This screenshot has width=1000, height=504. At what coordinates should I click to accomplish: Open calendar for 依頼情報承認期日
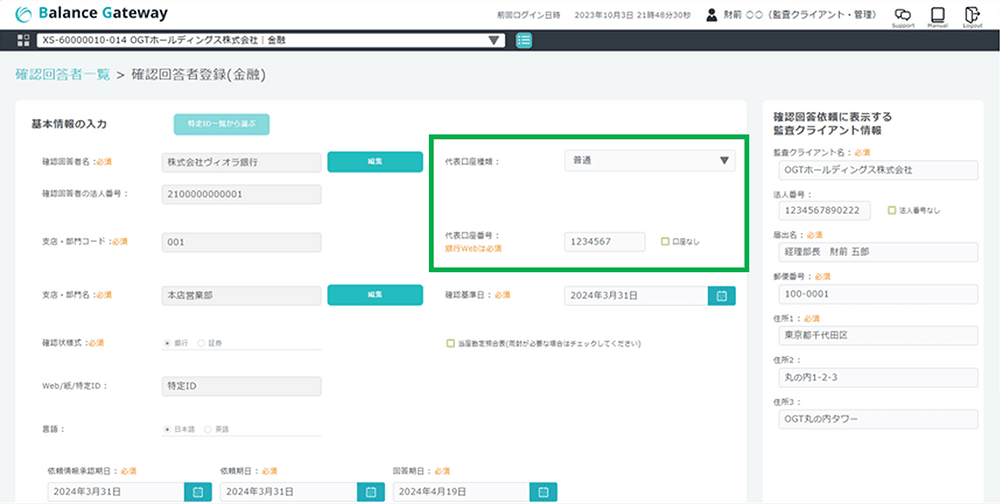click(197, 492)
